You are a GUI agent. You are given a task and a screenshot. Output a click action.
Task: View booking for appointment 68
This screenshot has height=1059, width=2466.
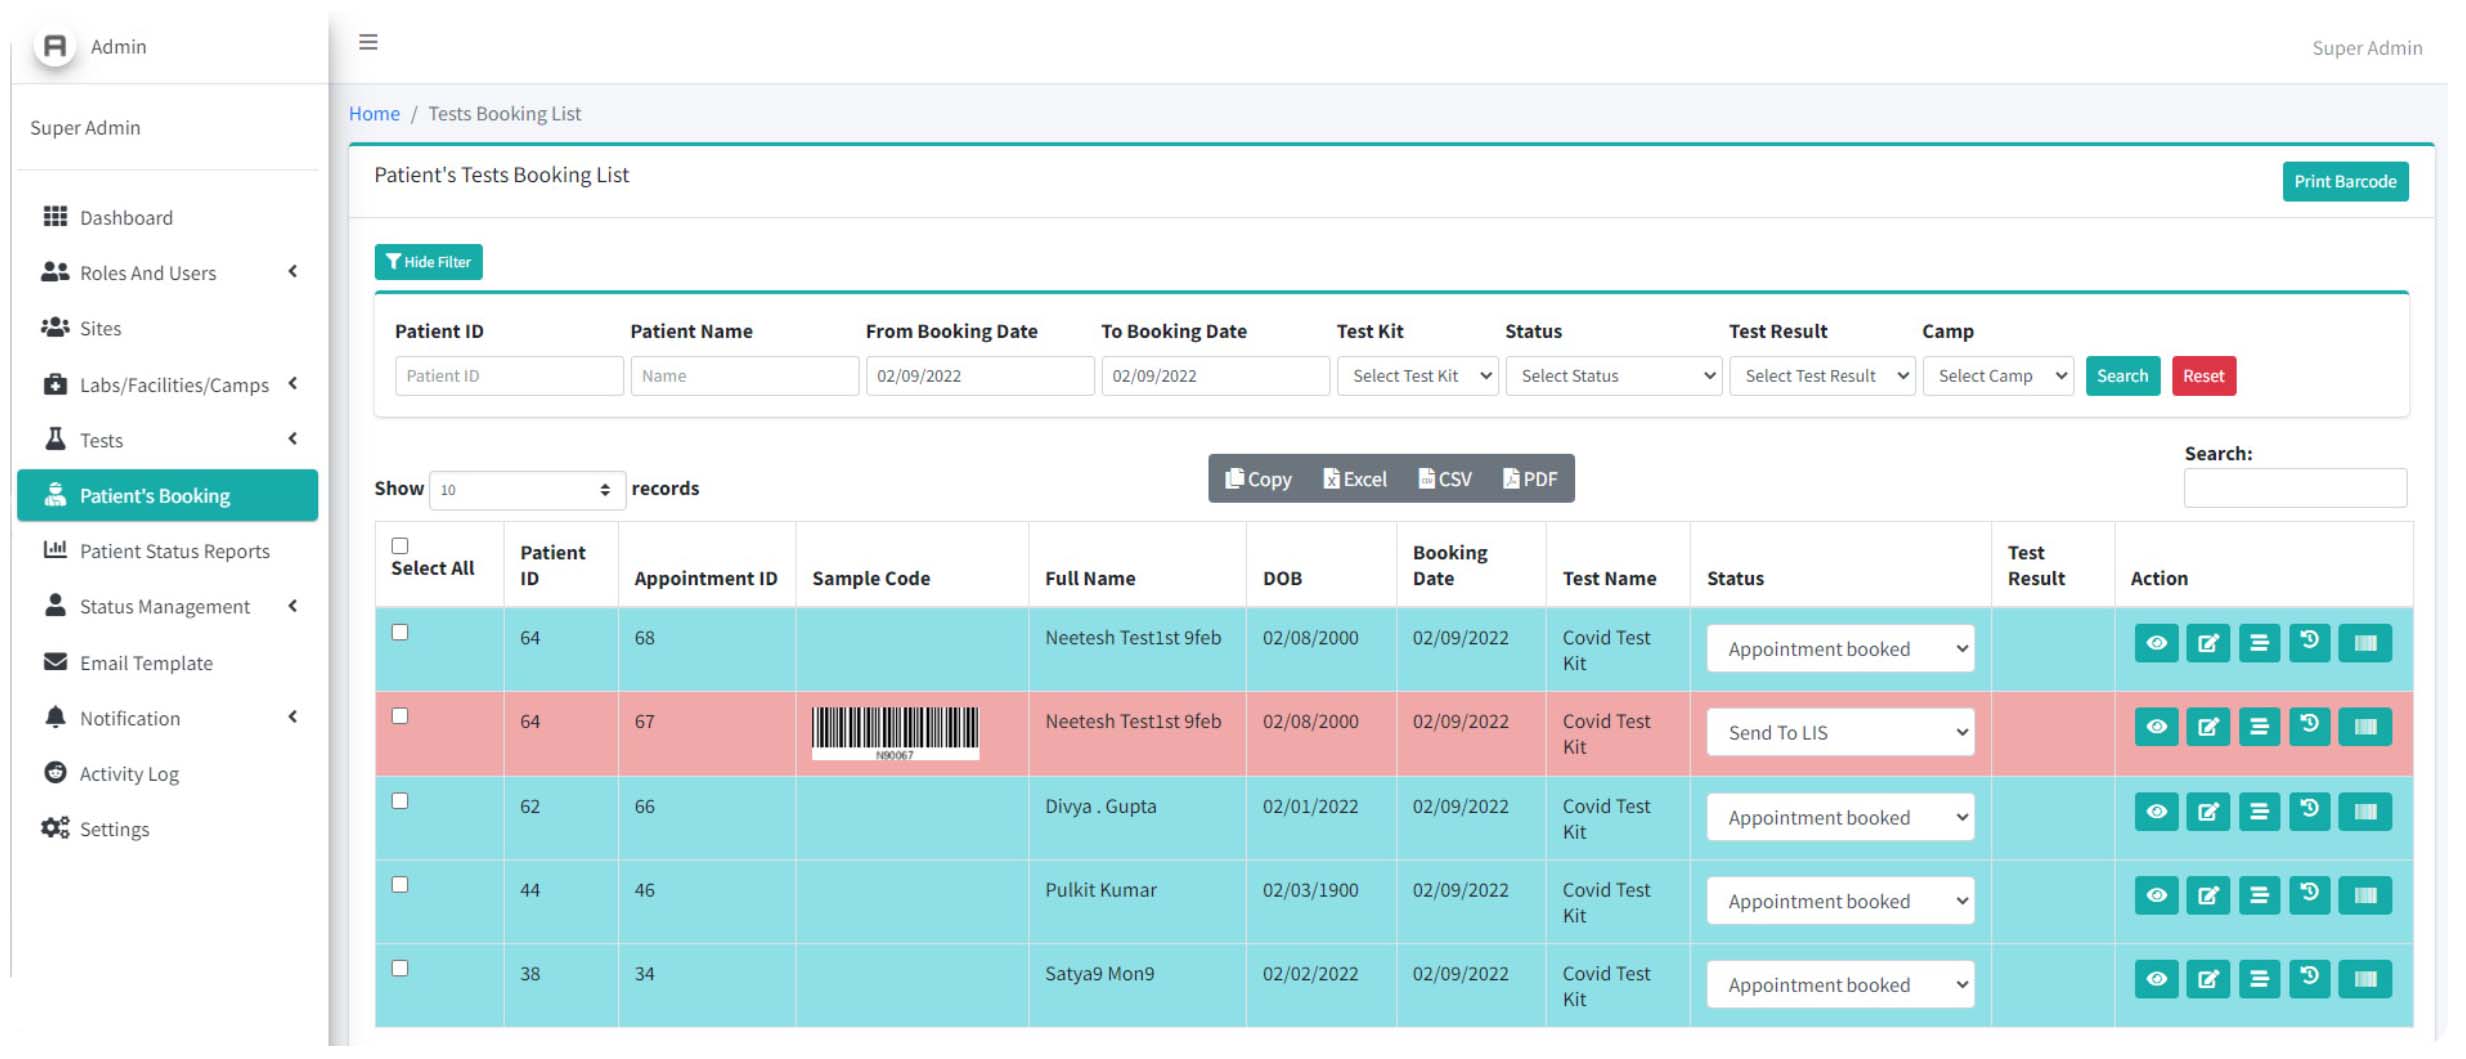coord(2156,643)
